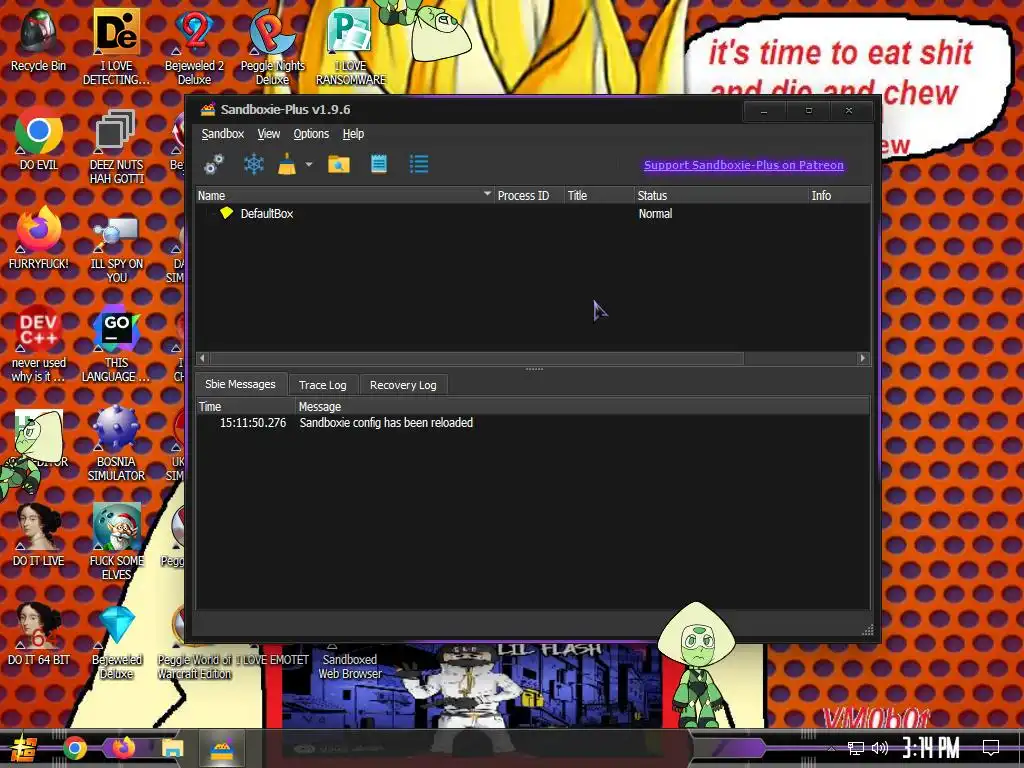This screenshot has width=1024, height=768.
Task: Open the Start button on taskbar
Action: tap(24, 748)
